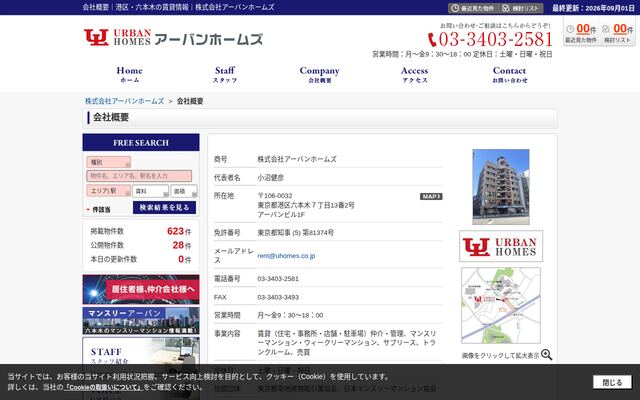Open the 00件 consideration list counter box
The height and width of the screenshot is (400, 640).
tap(618, 33)
